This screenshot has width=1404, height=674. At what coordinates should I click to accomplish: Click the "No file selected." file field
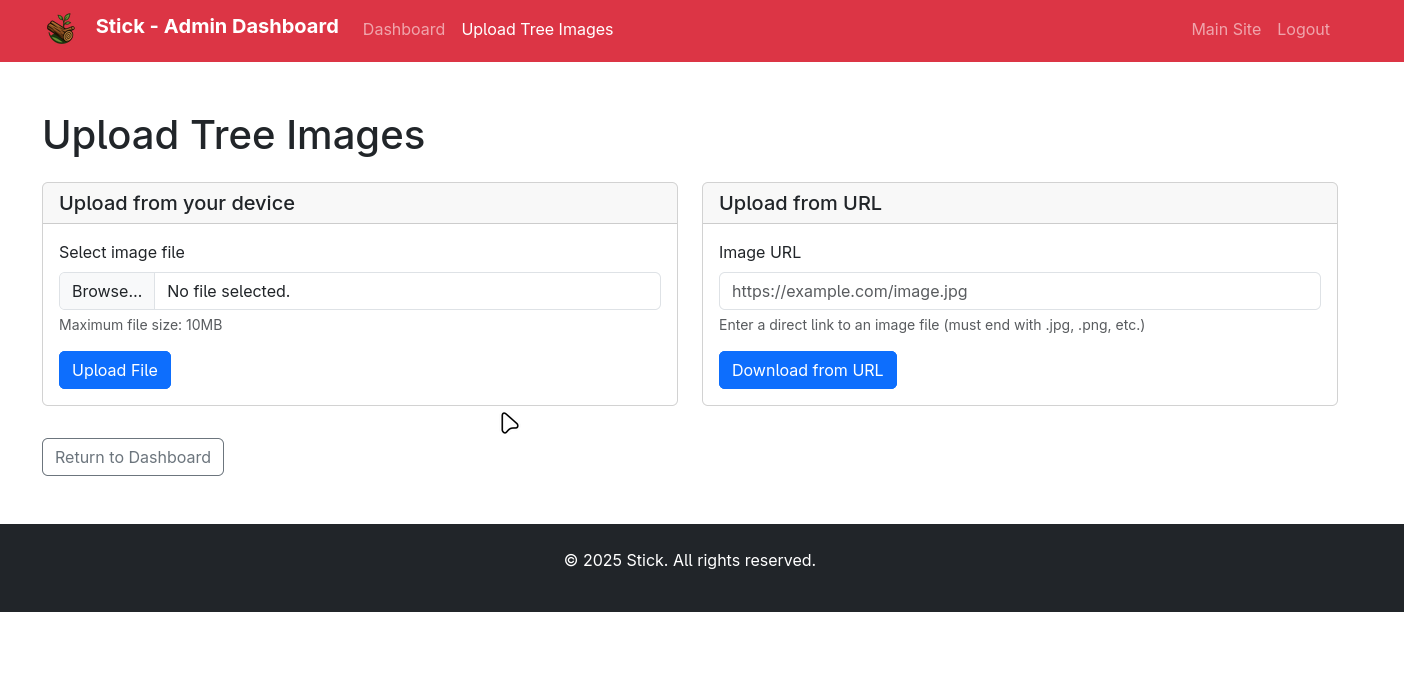[405, 291]
